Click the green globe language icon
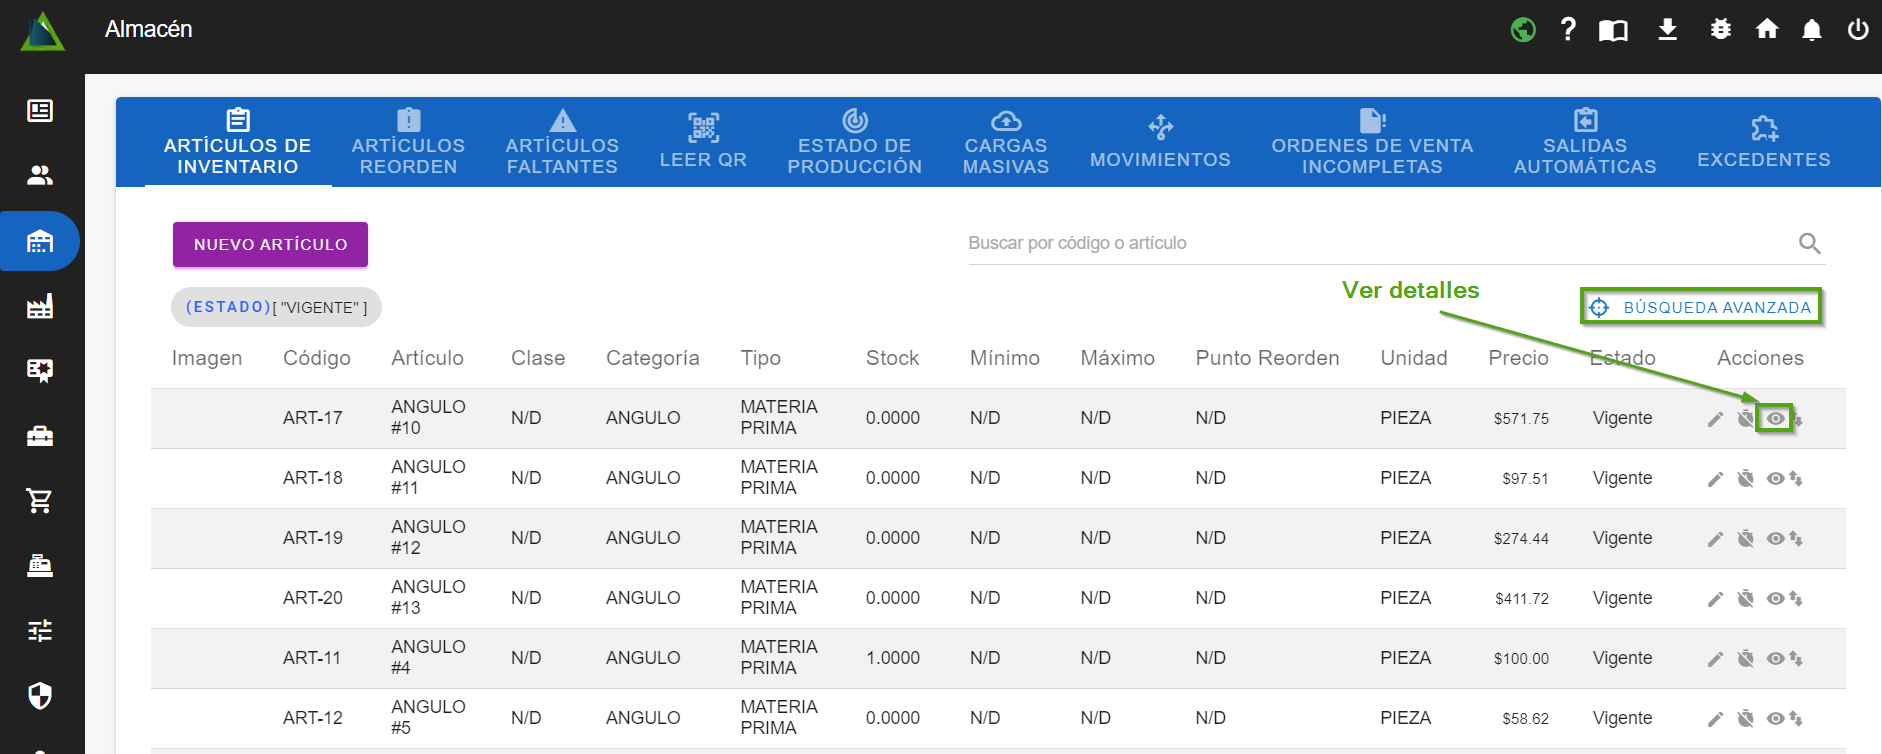The image size is (1882, 754). [x=1523, y=29]
